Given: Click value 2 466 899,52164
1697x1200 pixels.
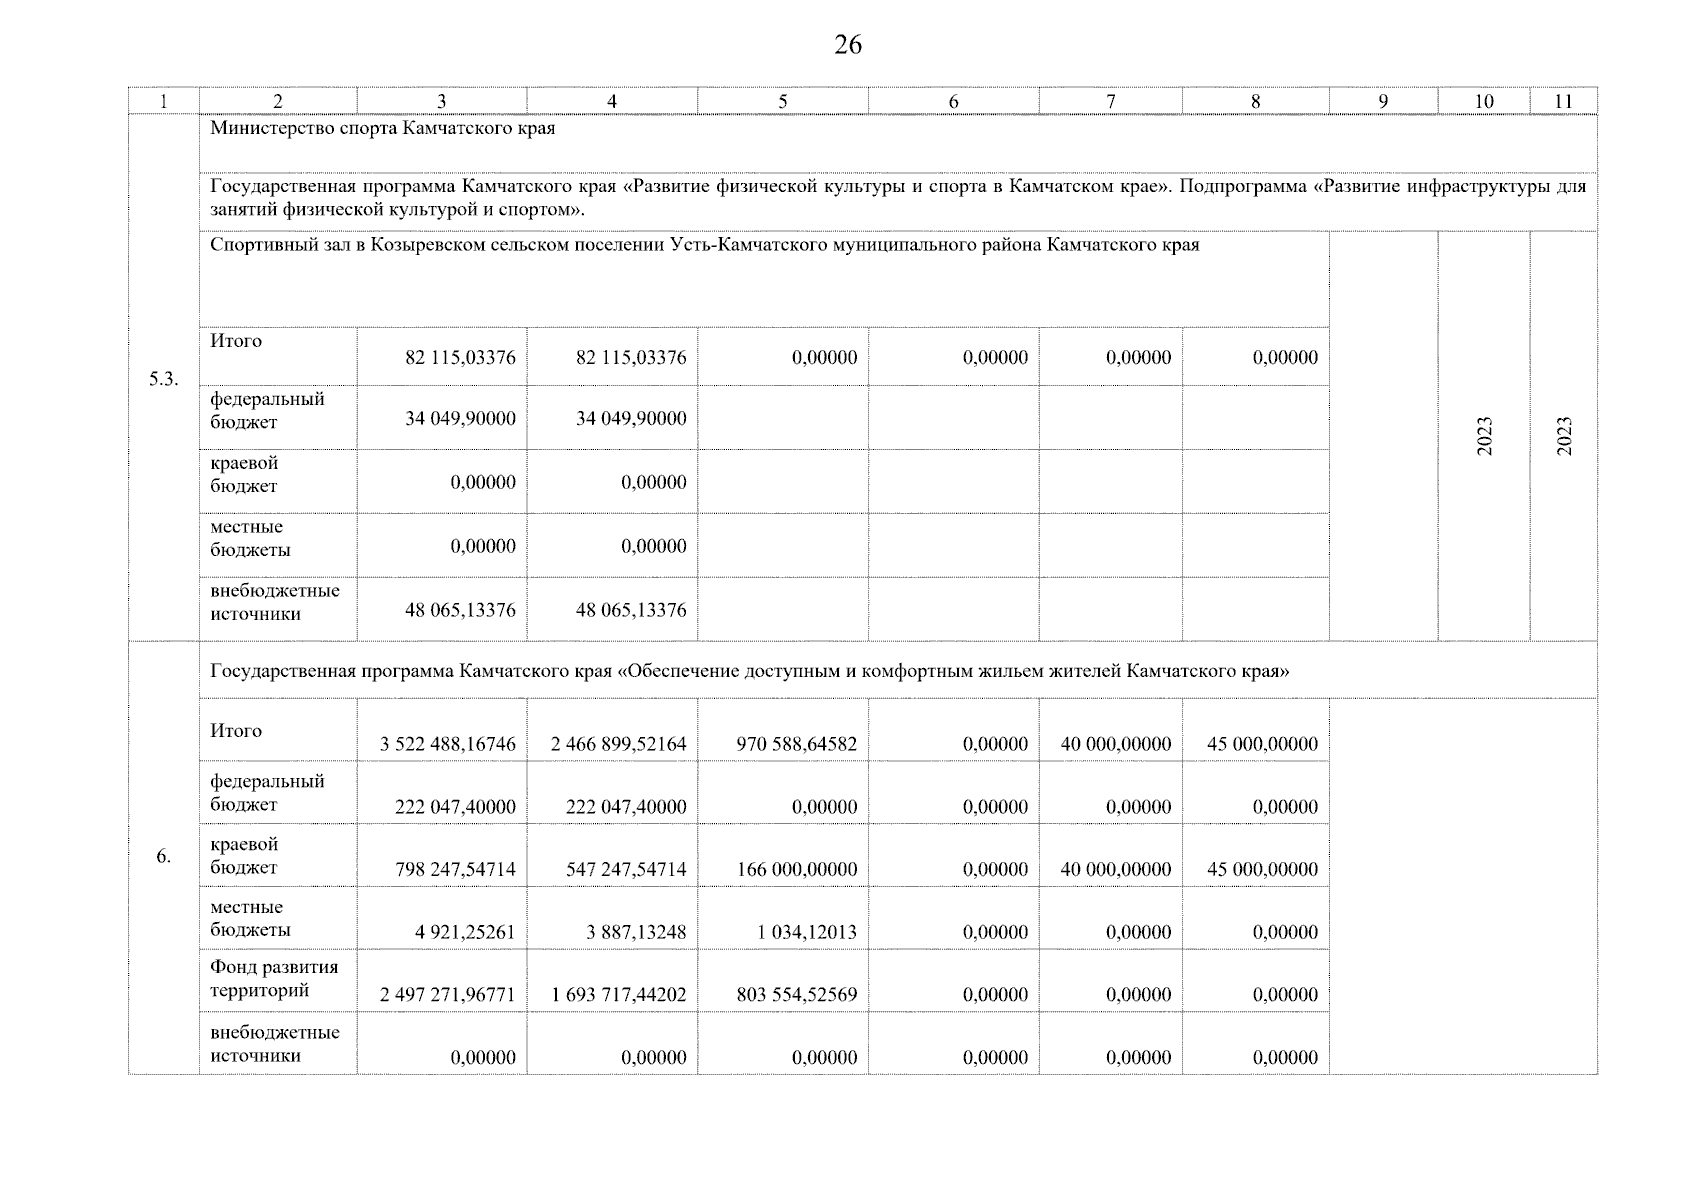Looking at the screenshot, I should point(619,744).
